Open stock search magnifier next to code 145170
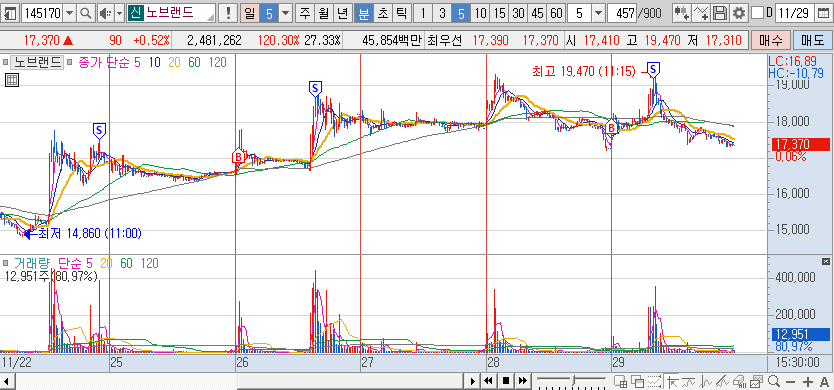This screenshot has width=834, height=390. coord(86,13)
